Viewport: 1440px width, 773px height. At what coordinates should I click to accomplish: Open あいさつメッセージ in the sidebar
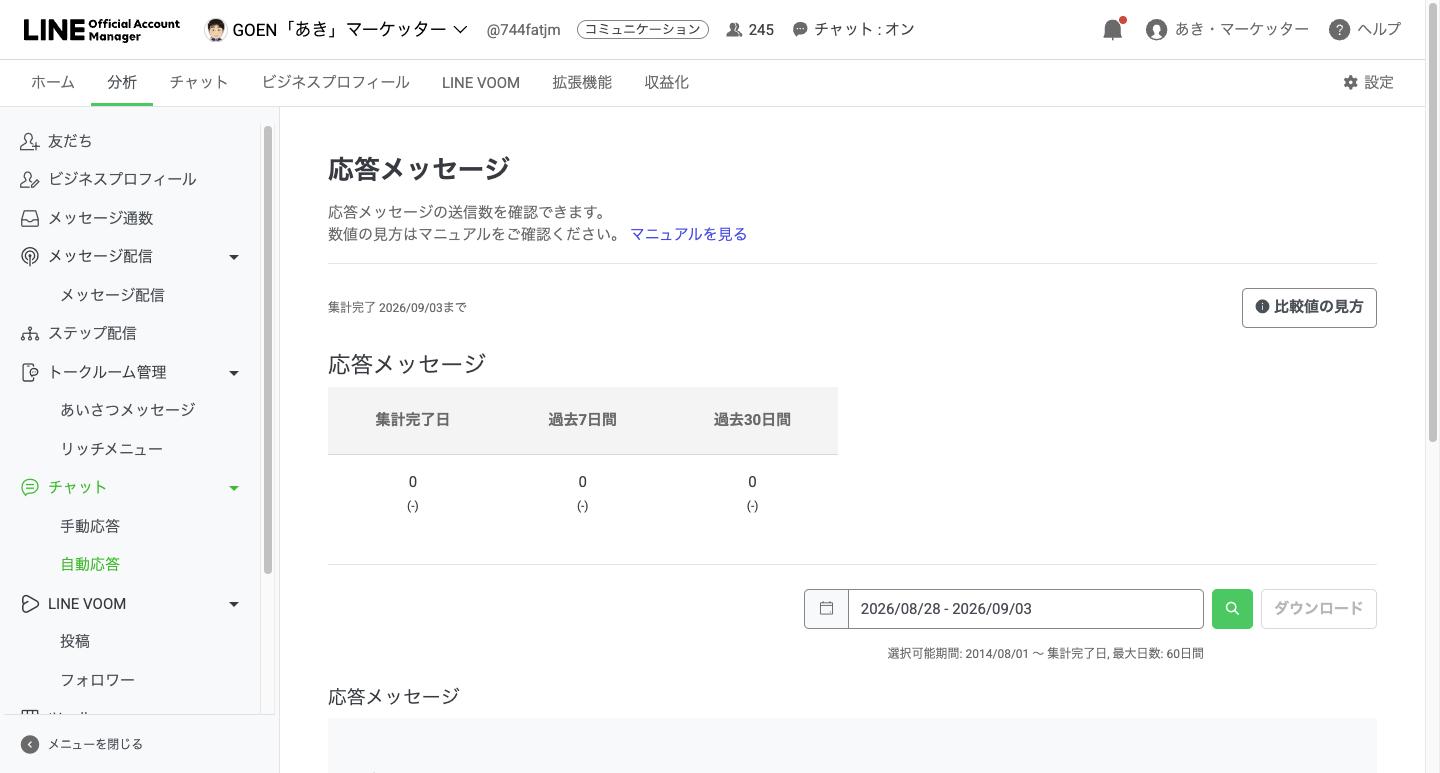click(127, 410)
